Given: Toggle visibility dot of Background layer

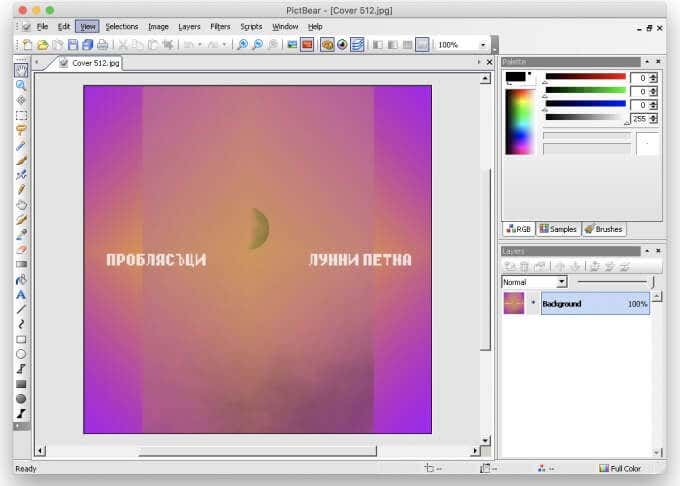Looking at the screenshot, I should 533,303.
